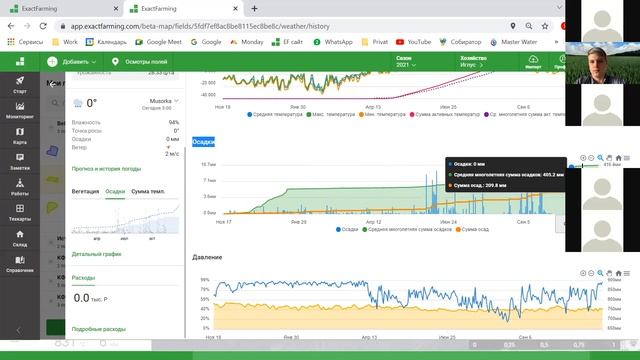The width and height of the screenshot is (640, 360).
Task: Enable pan tool on precipitation chart
Action: click(x=609, y=158)
